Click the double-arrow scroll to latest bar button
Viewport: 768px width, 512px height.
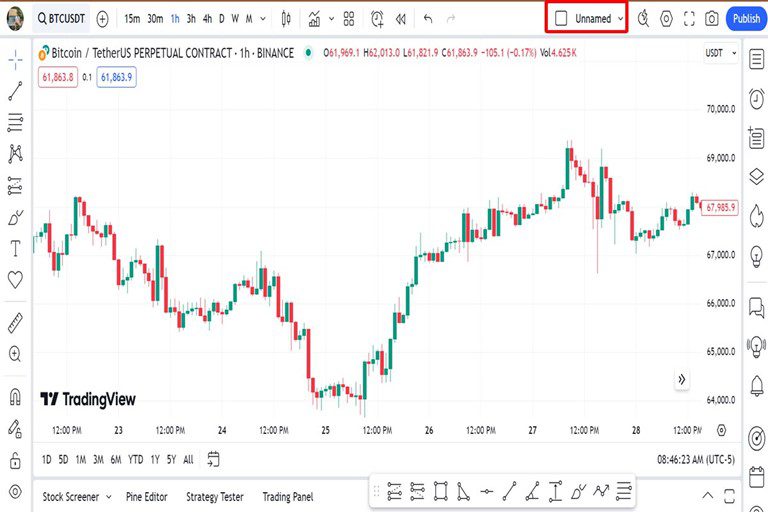(681, 380)
